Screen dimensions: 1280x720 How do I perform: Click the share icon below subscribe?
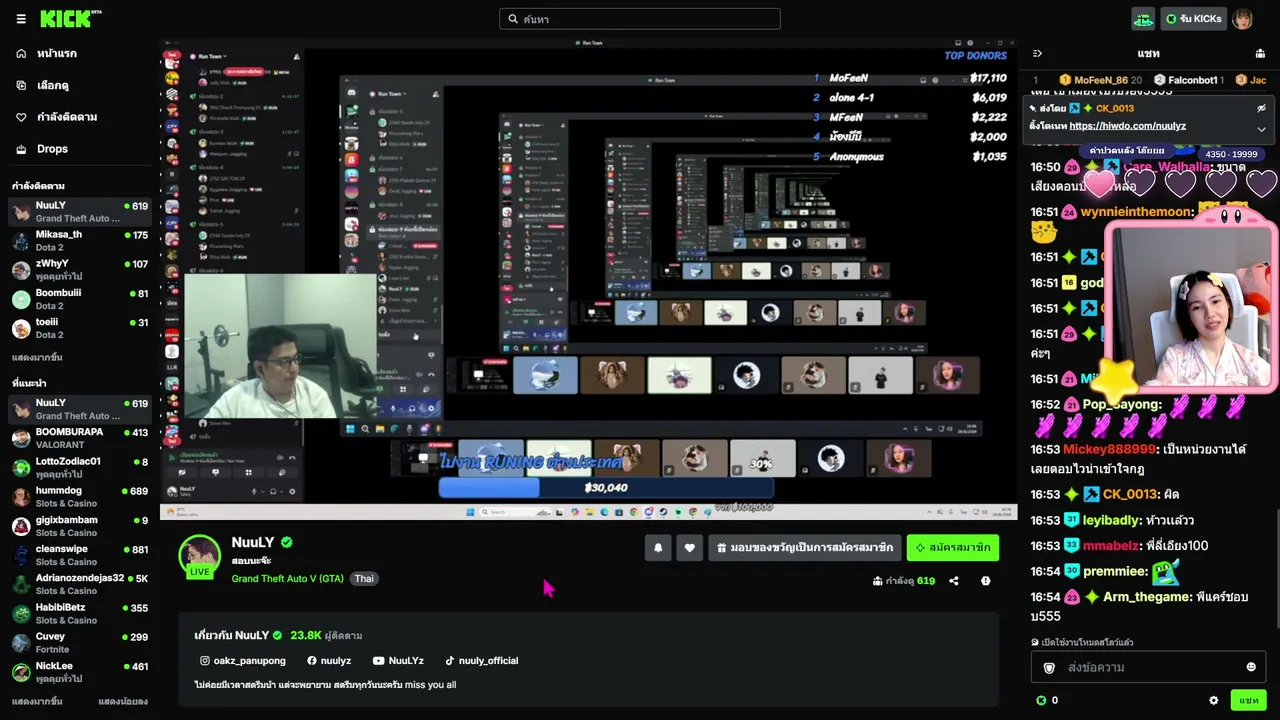(954, 581)
